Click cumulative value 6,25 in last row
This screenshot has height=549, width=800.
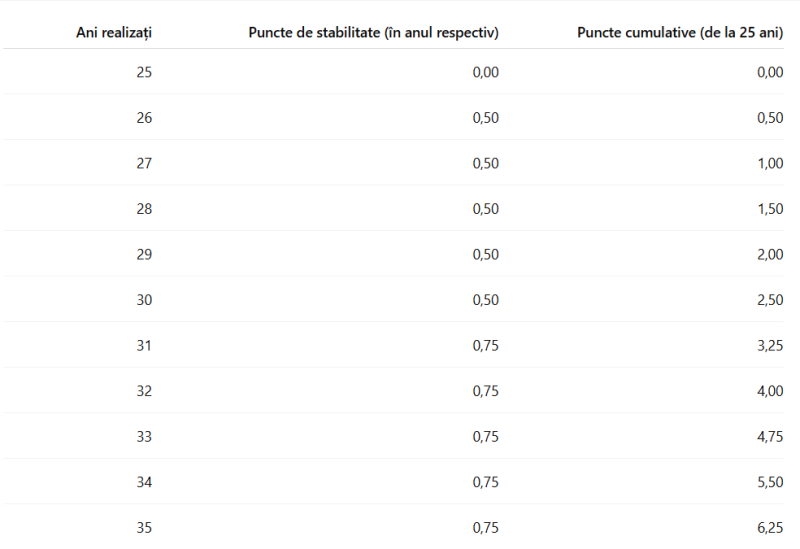coord(770,528)
